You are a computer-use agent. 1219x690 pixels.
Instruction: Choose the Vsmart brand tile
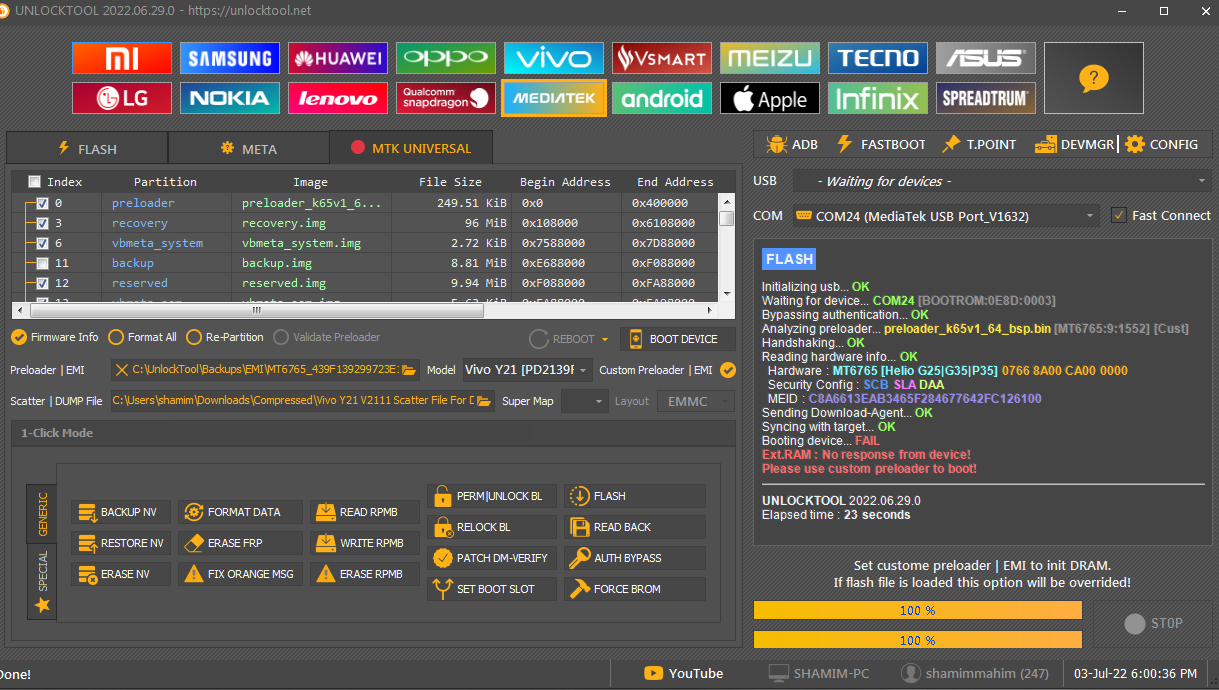(x=662, y=58)
